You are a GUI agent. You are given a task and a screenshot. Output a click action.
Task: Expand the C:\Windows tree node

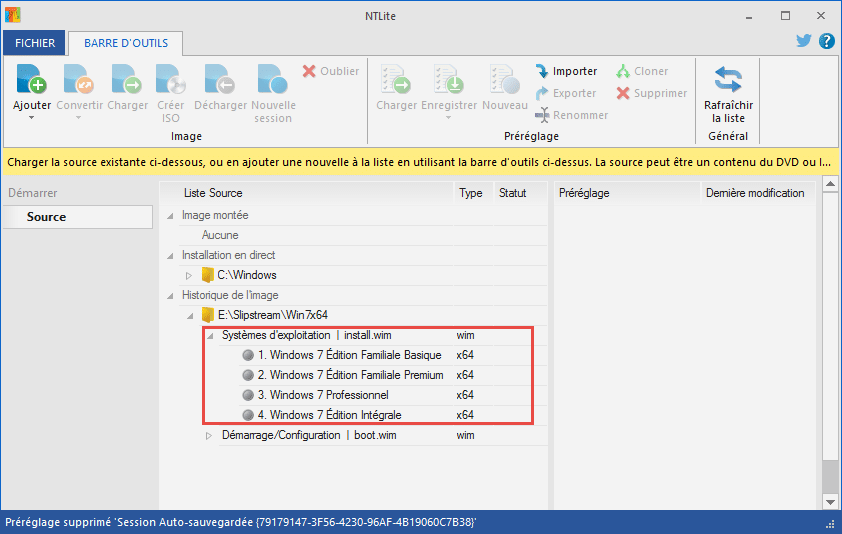(x=188, y=276)
